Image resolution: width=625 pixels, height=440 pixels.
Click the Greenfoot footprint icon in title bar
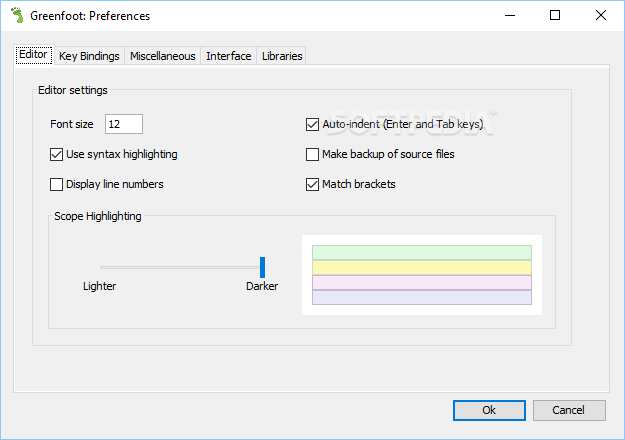pos(17,15)
